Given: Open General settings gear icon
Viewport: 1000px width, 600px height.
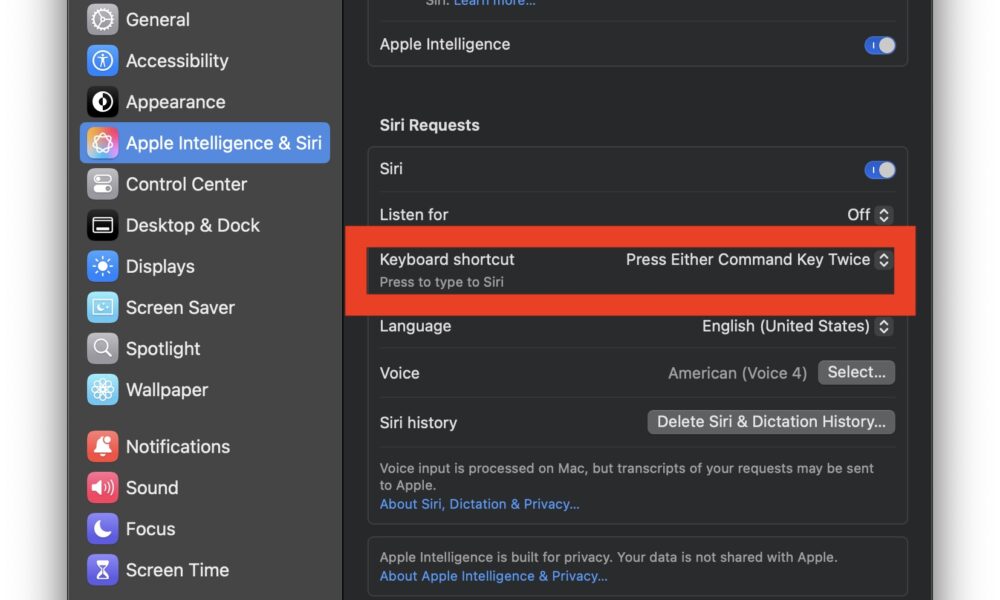Looking at the screenshot, I should tap(102, 20).
